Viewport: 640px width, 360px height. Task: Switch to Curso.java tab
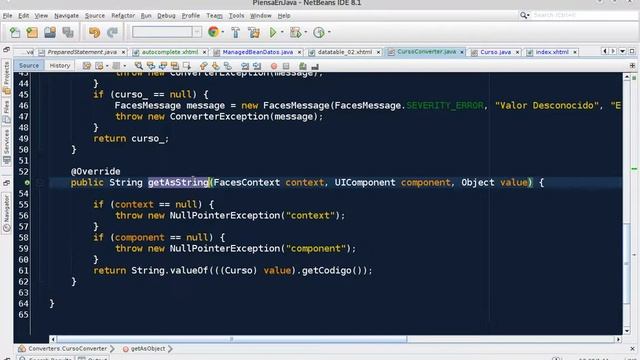pyautogui.click(x=495, y=52)
